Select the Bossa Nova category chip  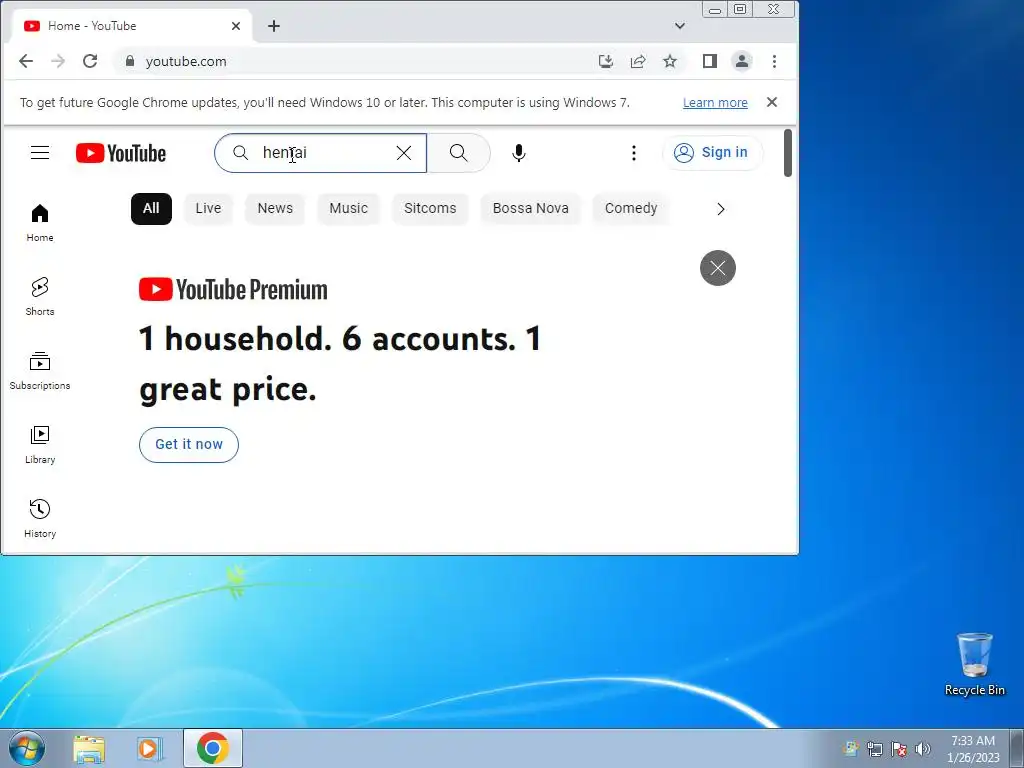point(531,209)
